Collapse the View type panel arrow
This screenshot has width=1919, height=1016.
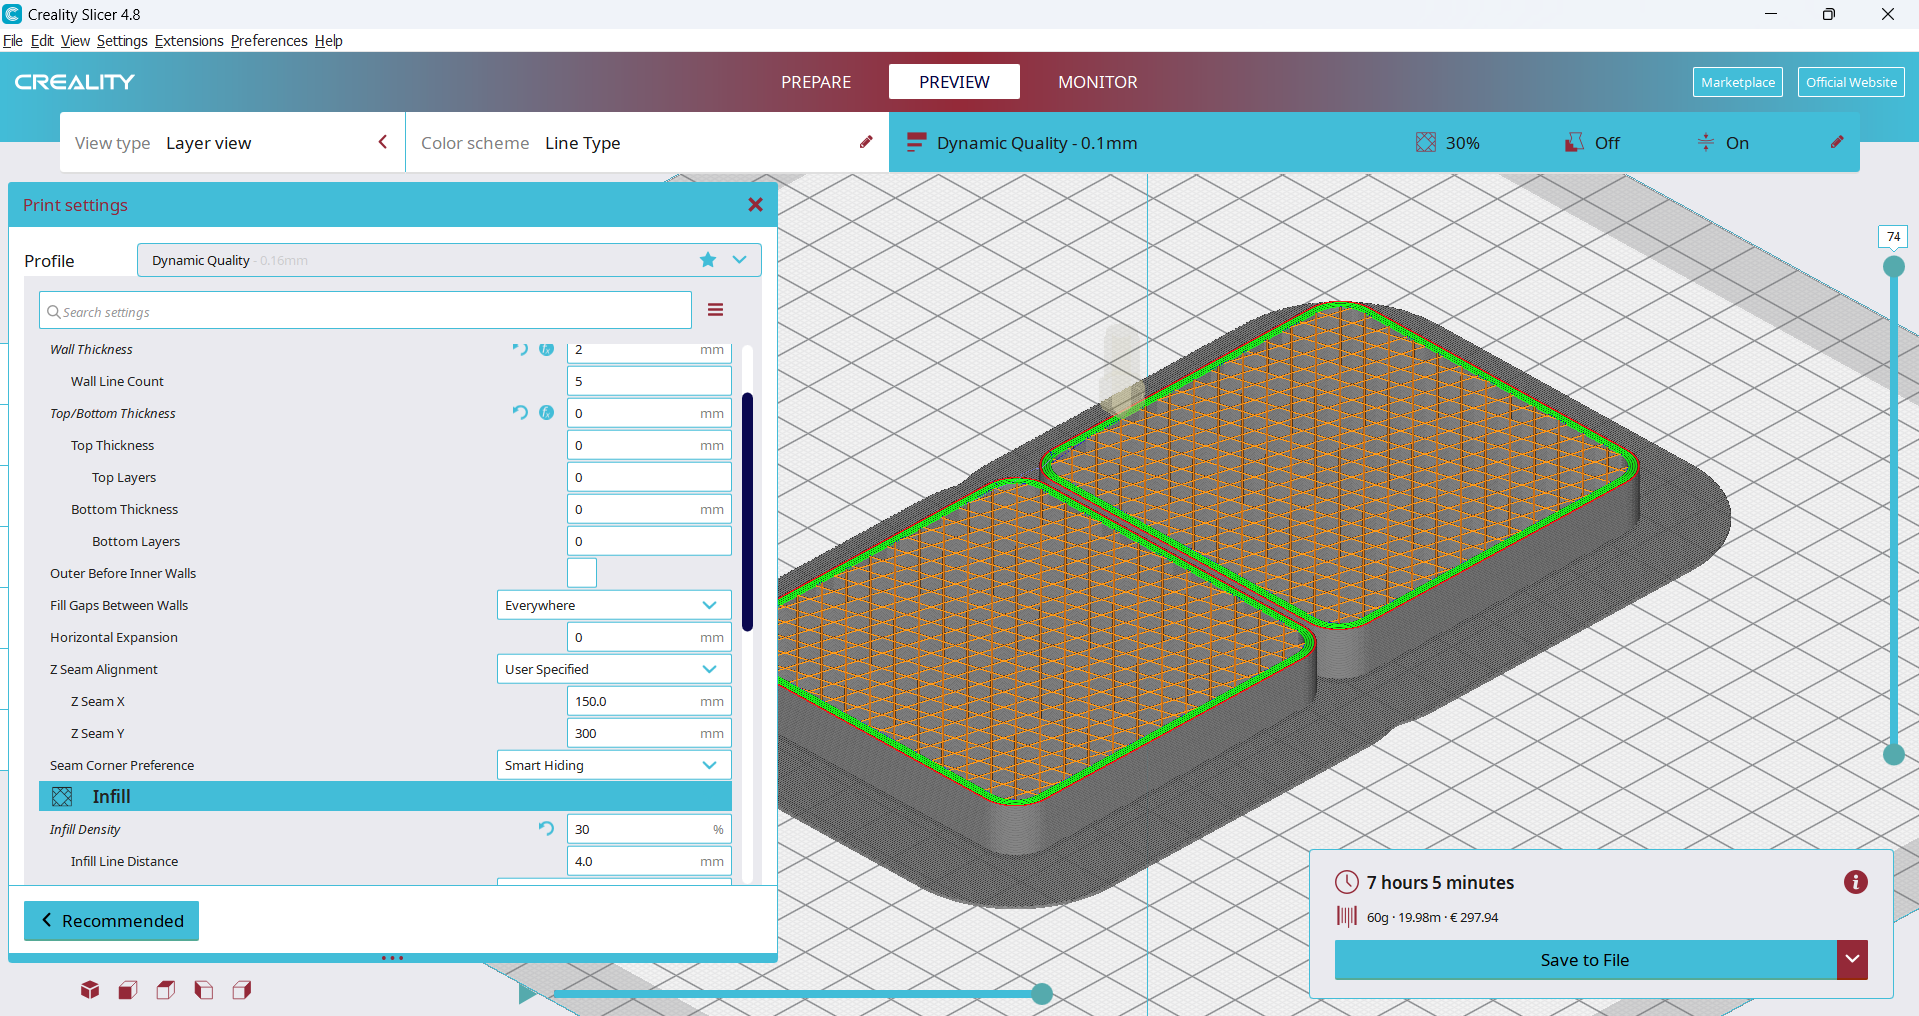[x=382, y=142]
